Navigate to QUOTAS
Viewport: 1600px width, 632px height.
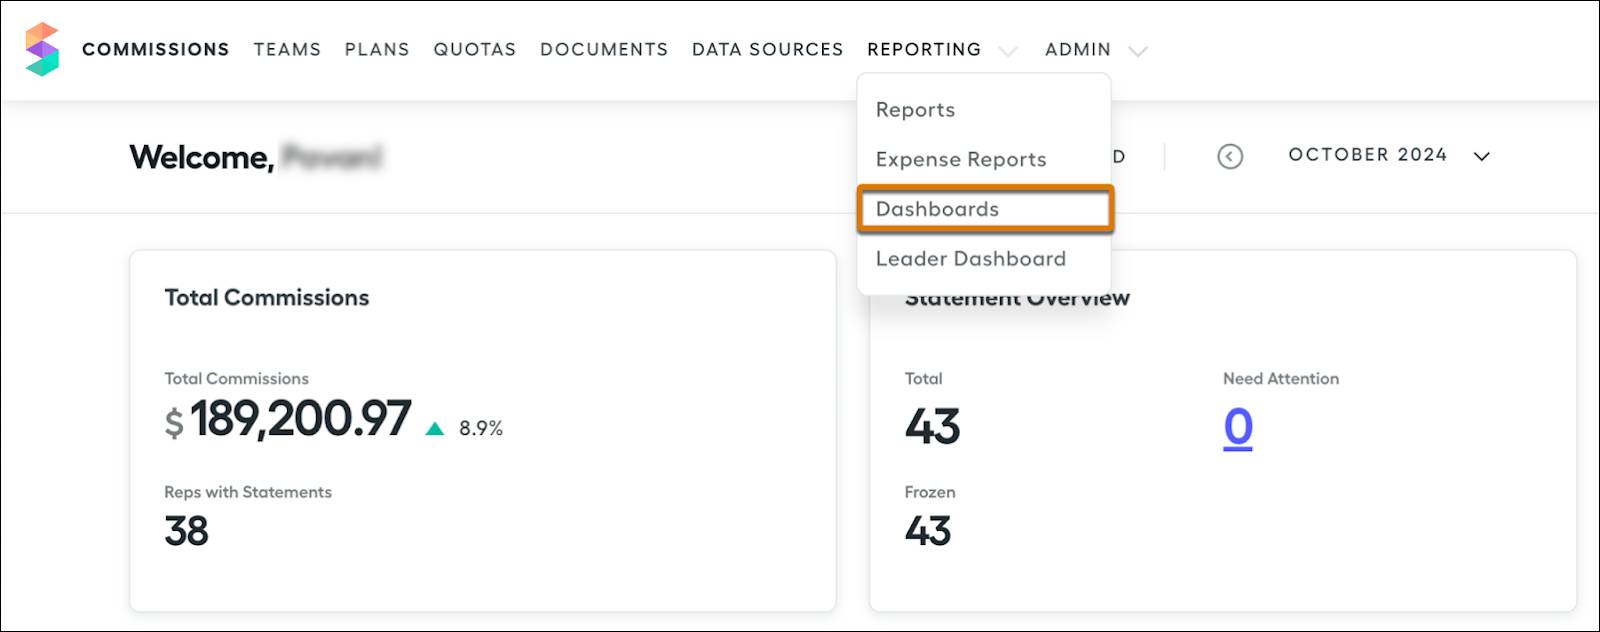475,49
